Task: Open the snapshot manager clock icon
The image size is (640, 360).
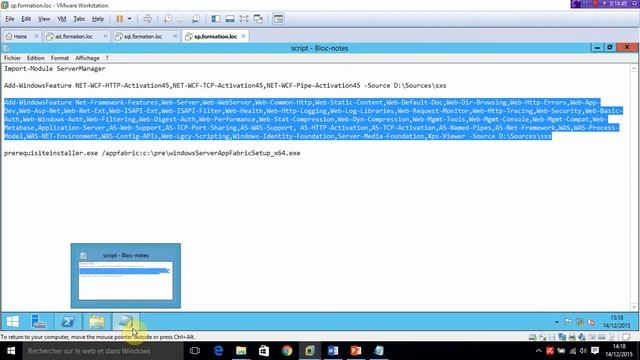Action: 196,19
